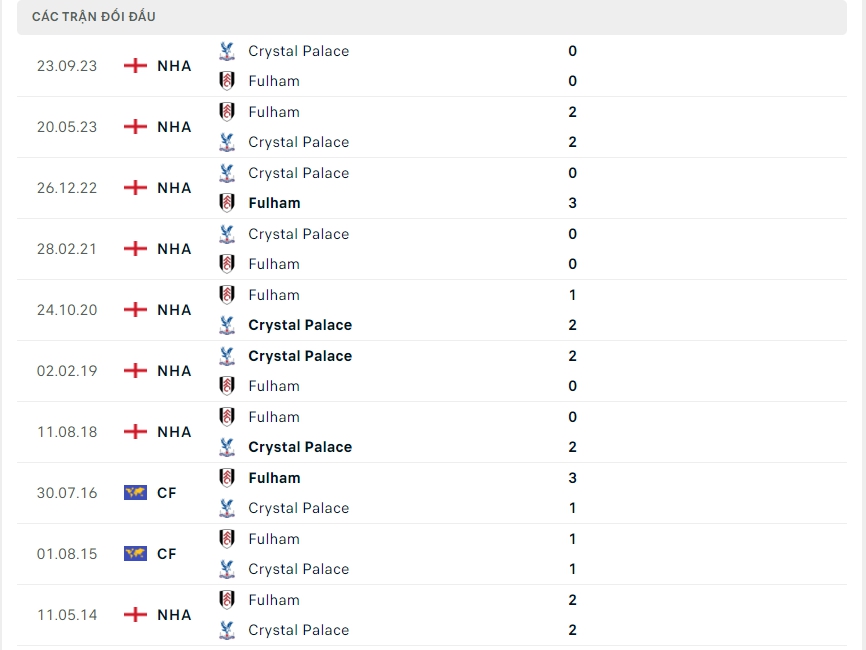866x650 pixels.
Task: Click England flag beside 23.09.23 match
Action: [x=135, y=66]
